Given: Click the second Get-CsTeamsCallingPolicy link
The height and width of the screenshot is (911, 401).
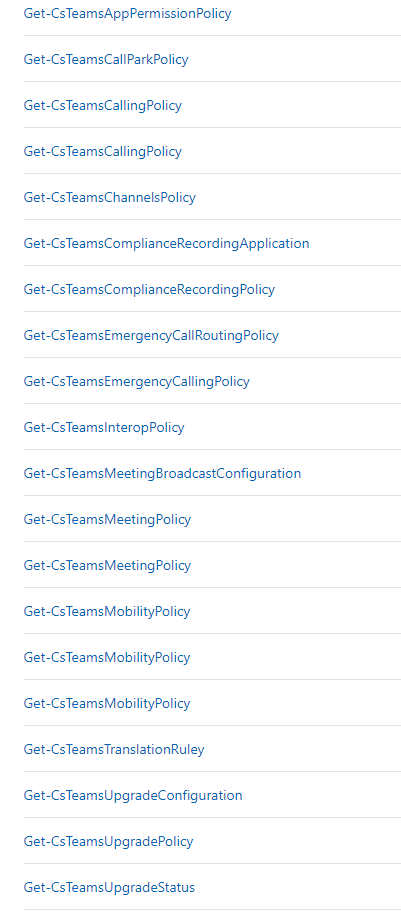Looking at the screenshot, I should click(102, 151).
